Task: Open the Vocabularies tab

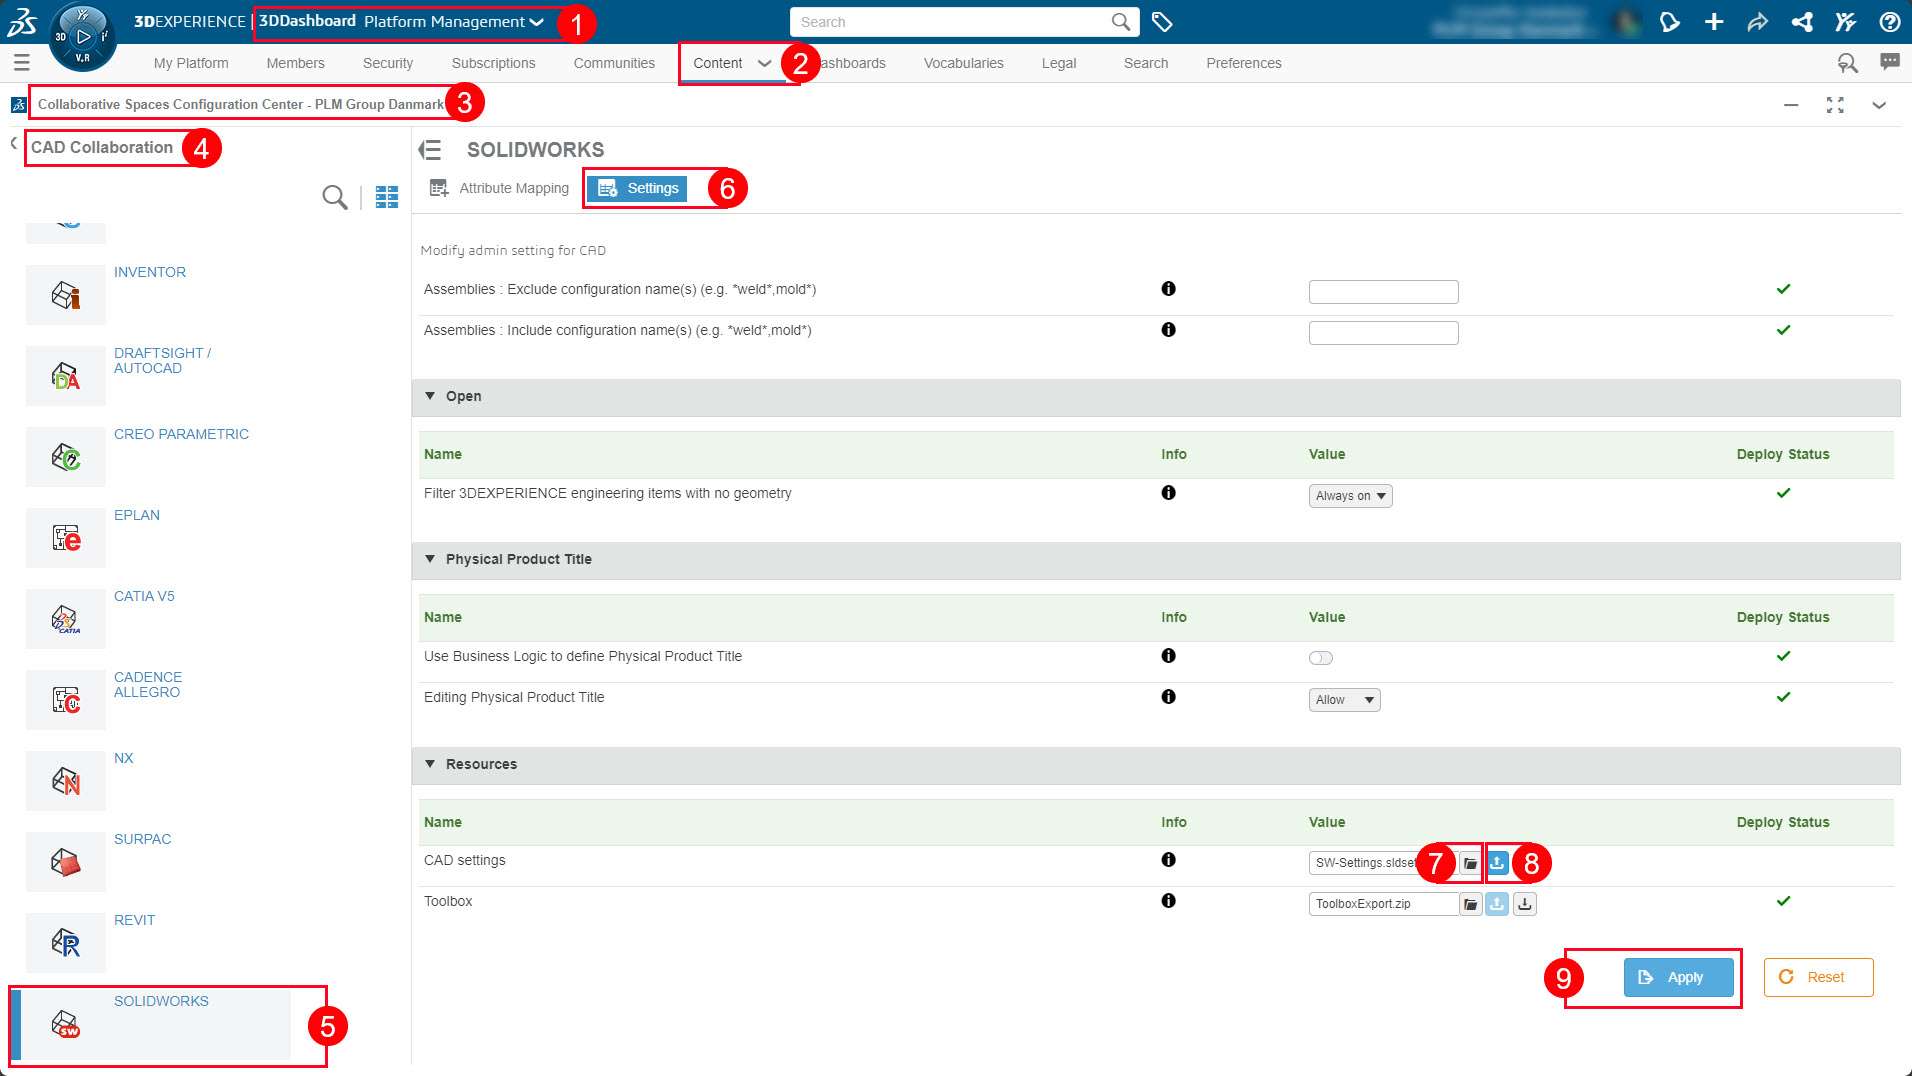Action: 963,63
